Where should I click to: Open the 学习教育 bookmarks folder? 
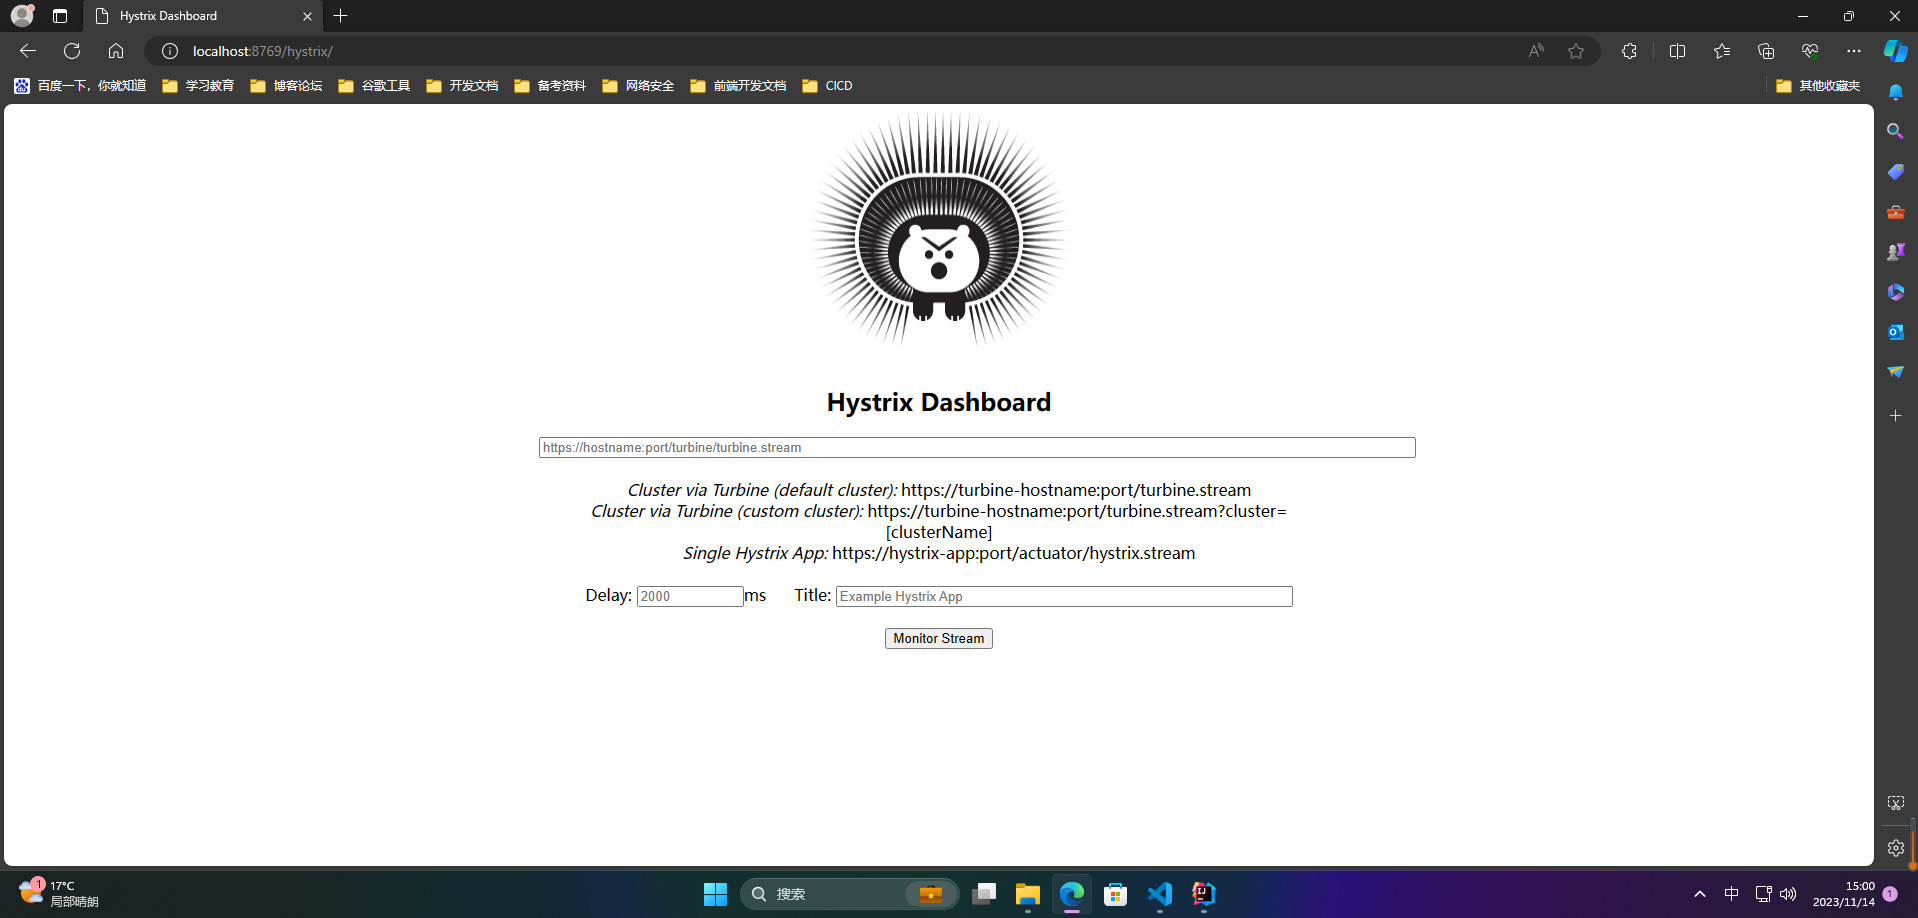198,86
